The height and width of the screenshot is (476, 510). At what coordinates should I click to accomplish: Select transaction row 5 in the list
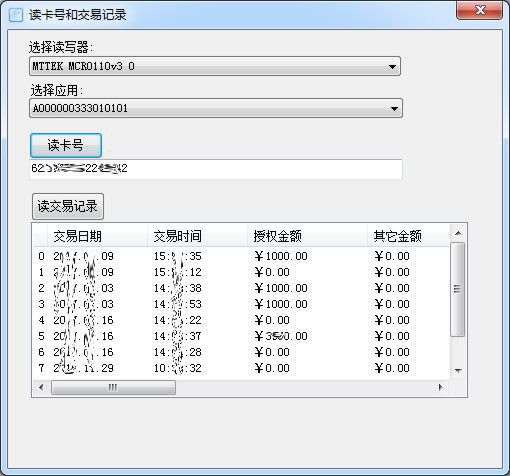point(241,336)
